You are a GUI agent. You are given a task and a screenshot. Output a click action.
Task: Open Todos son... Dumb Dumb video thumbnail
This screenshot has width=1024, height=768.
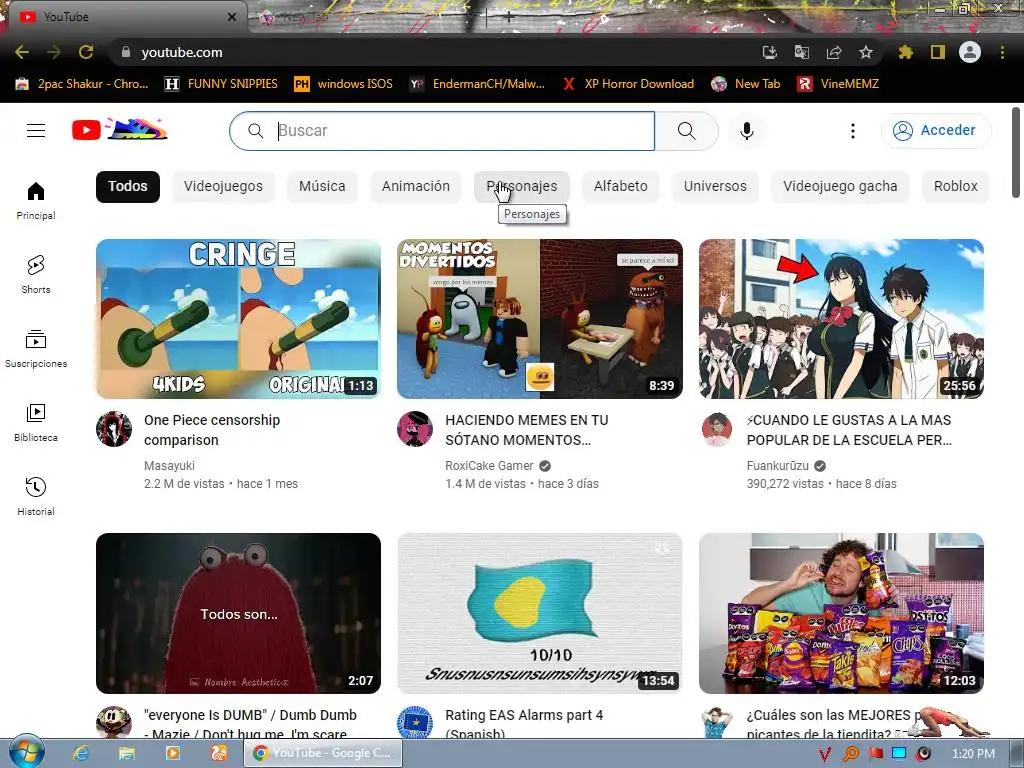[x=238, y=613]
